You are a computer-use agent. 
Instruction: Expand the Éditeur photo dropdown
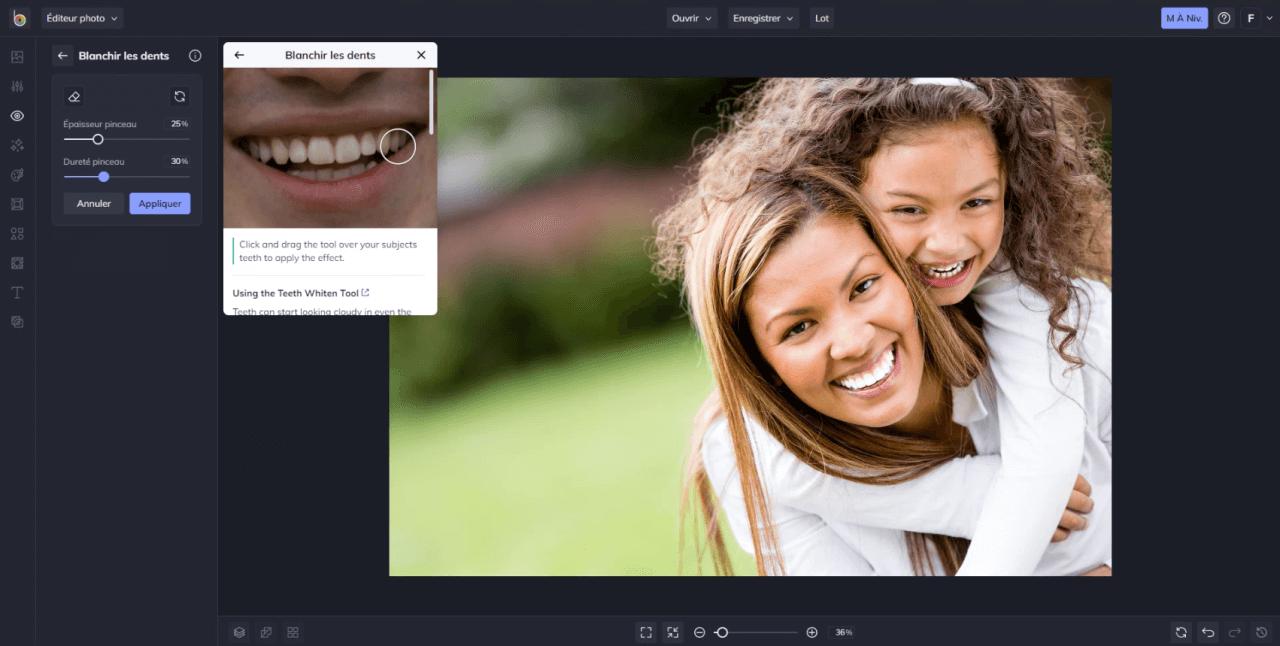[82, 18]
